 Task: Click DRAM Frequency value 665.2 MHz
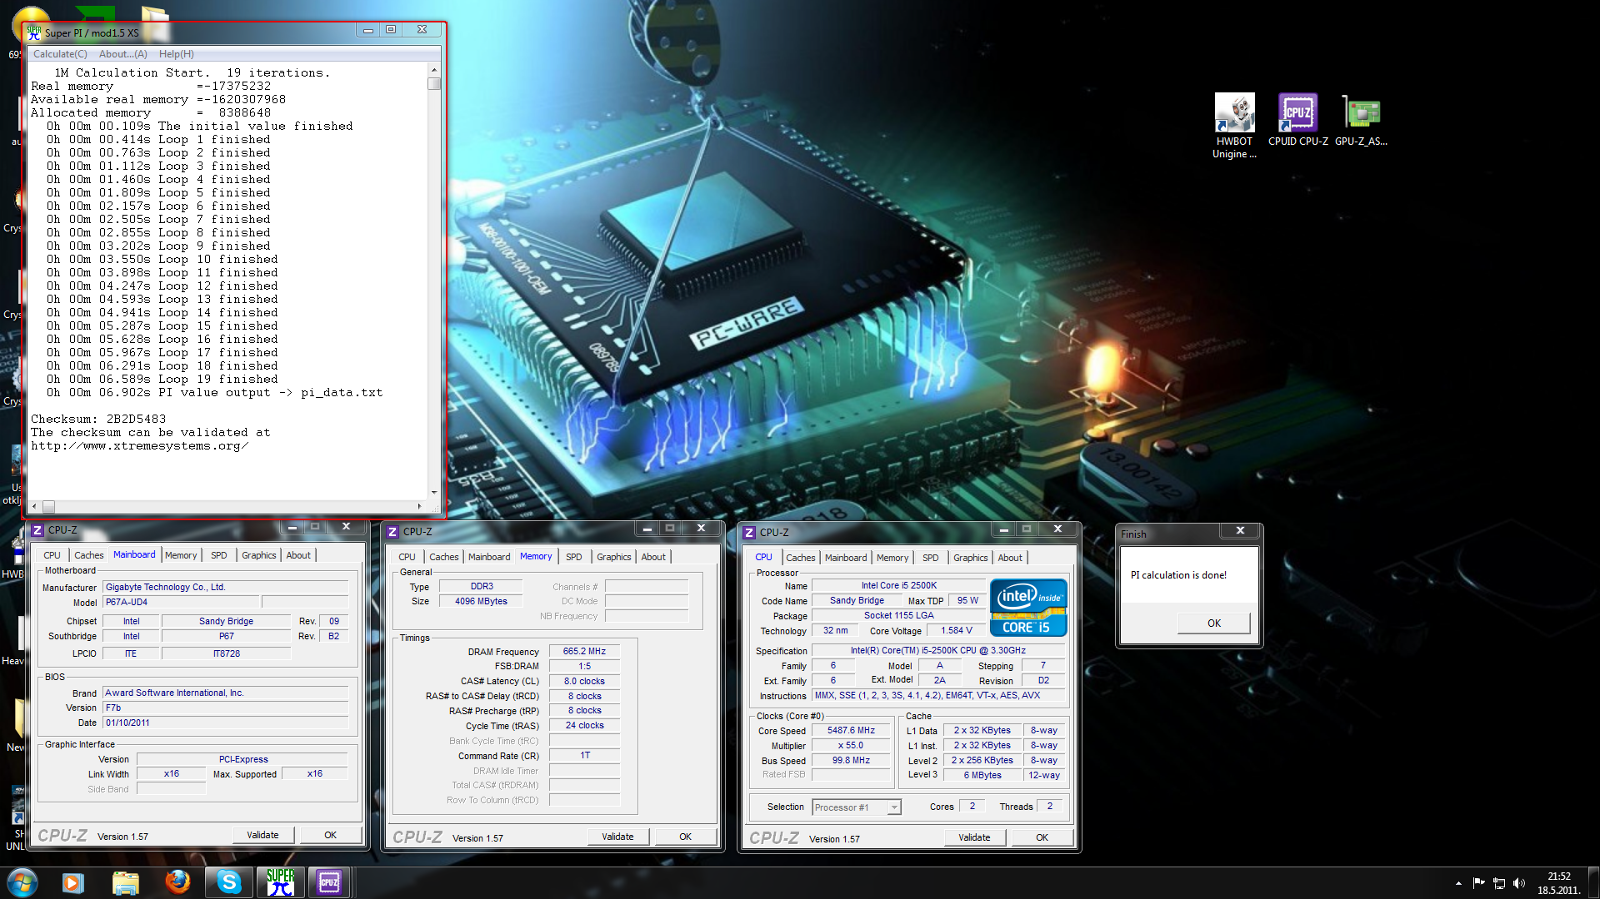(x=584, y=651)
